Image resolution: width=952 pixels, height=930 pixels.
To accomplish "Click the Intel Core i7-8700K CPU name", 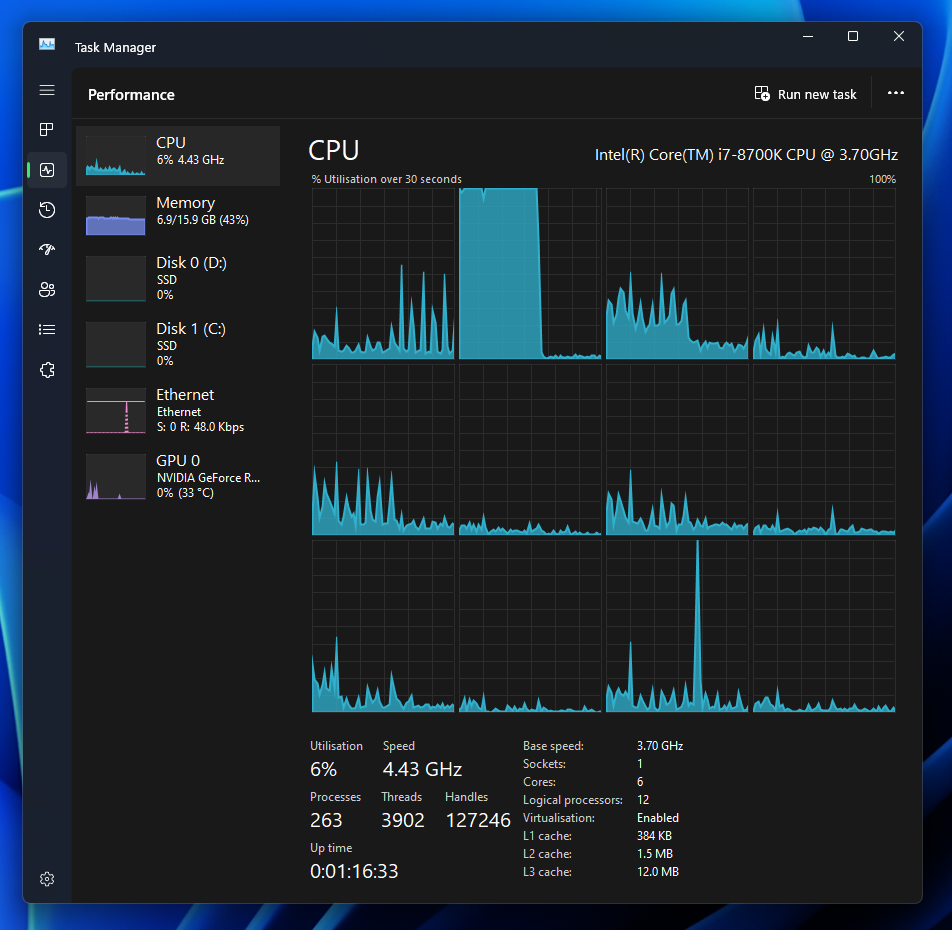I will point(746,155).
